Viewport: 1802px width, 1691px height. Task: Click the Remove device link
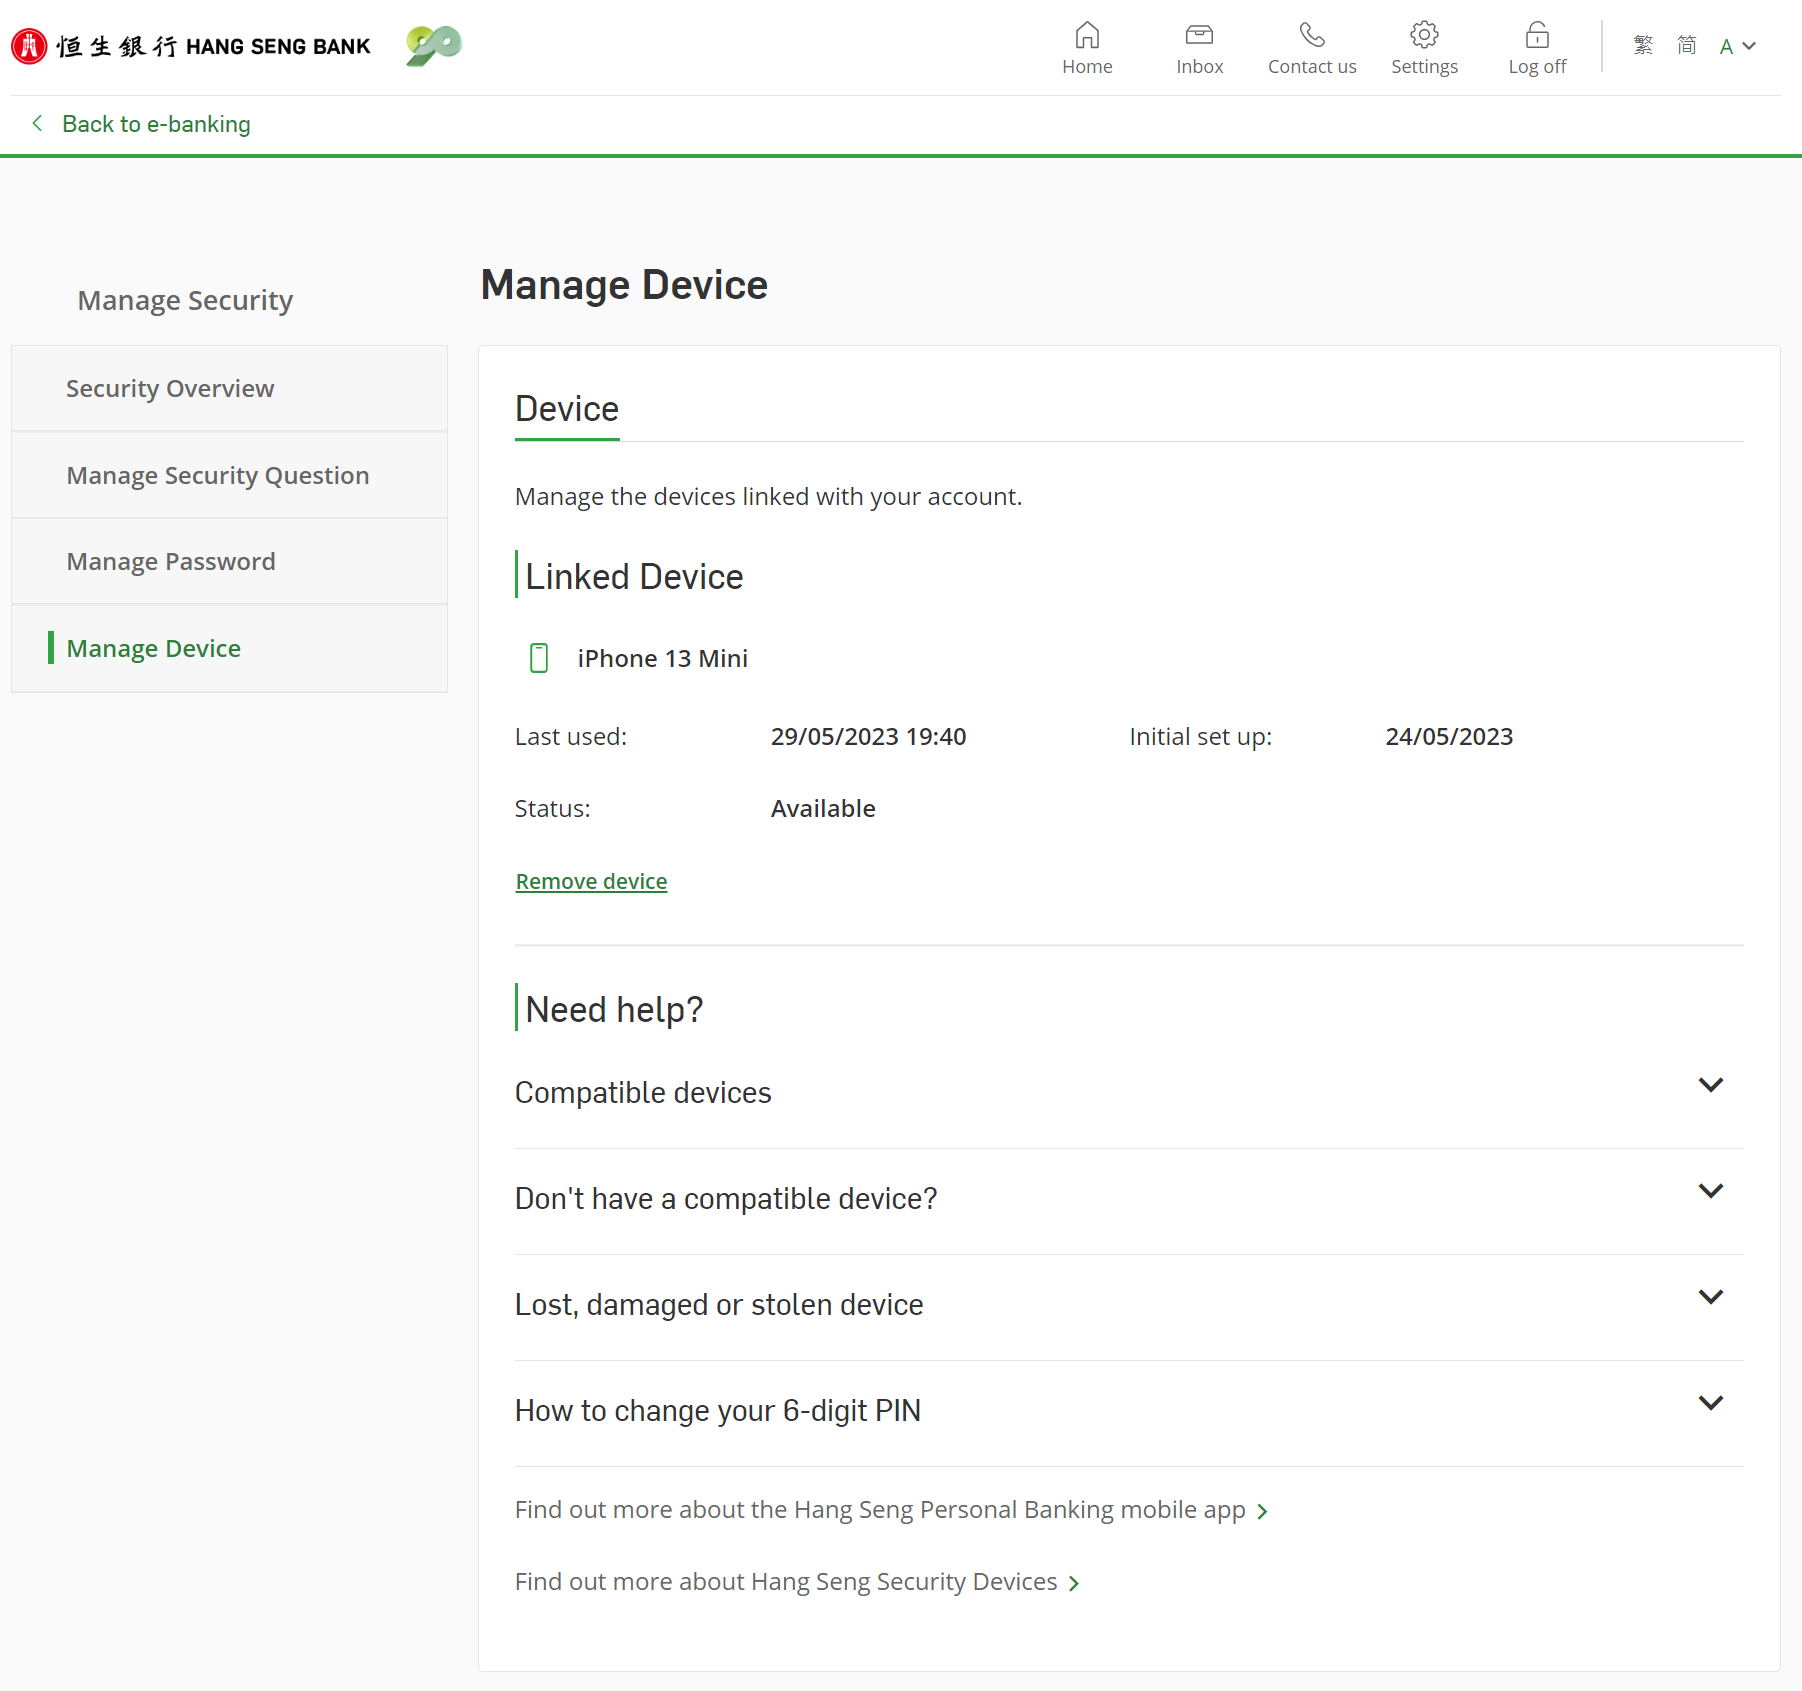pyautogui.click(x=591, y=882)
